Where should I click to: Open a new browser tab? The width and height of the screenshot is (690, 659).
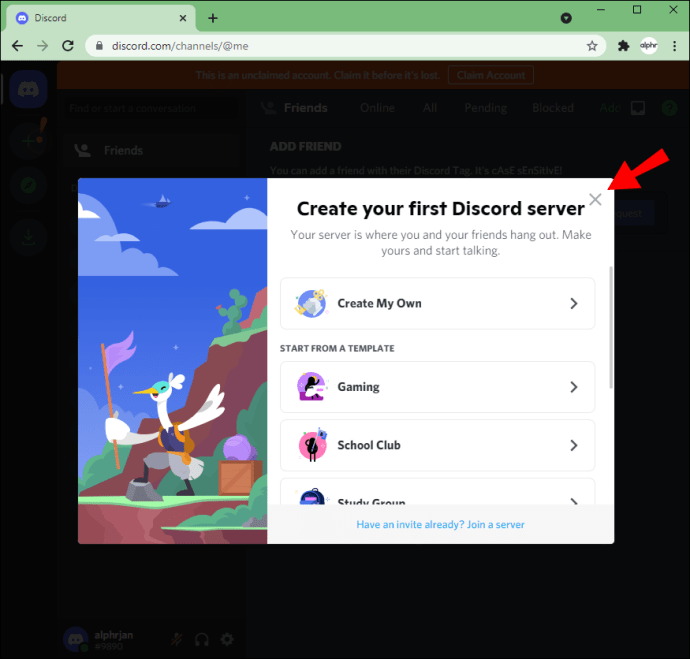213,18
